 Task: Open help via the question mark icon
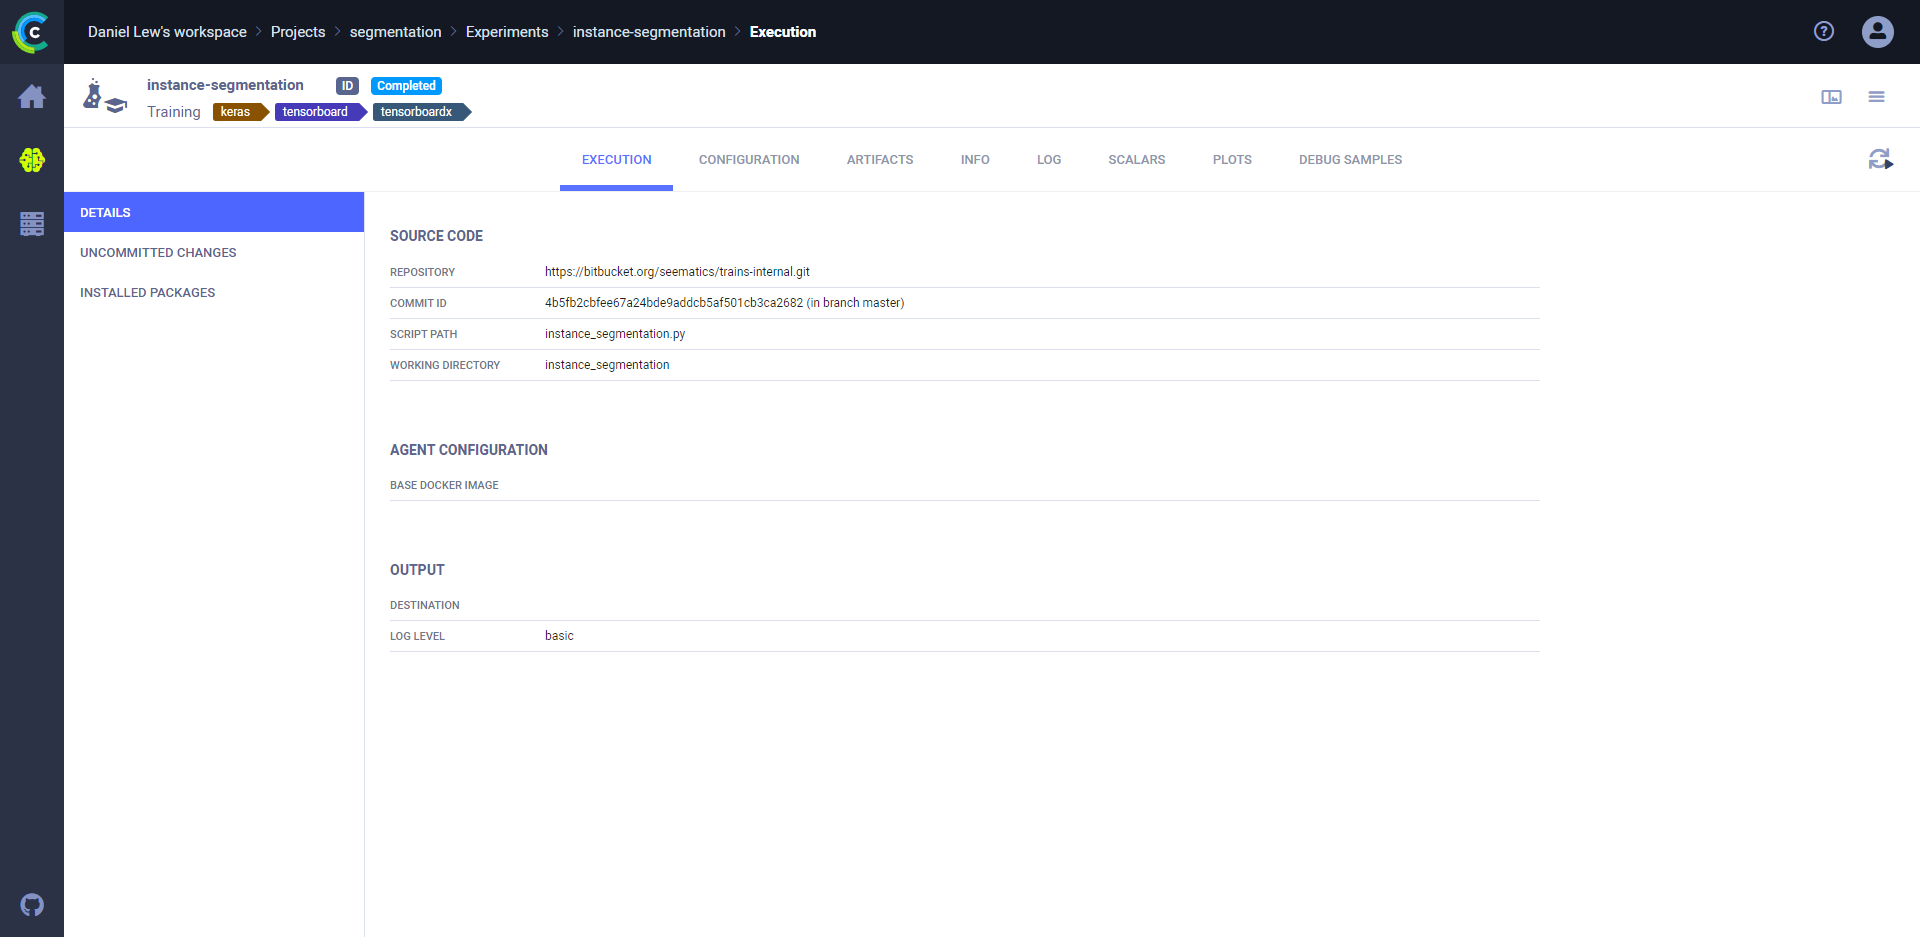click(1824, 31)
